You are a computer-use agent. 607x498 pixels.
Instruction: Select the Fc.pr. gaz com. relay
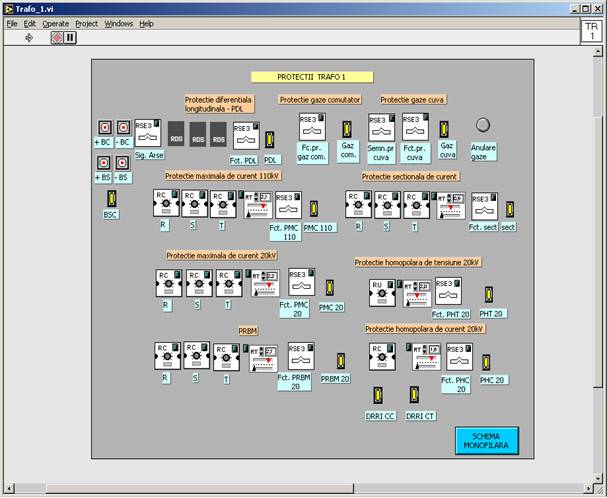point(312,127)
